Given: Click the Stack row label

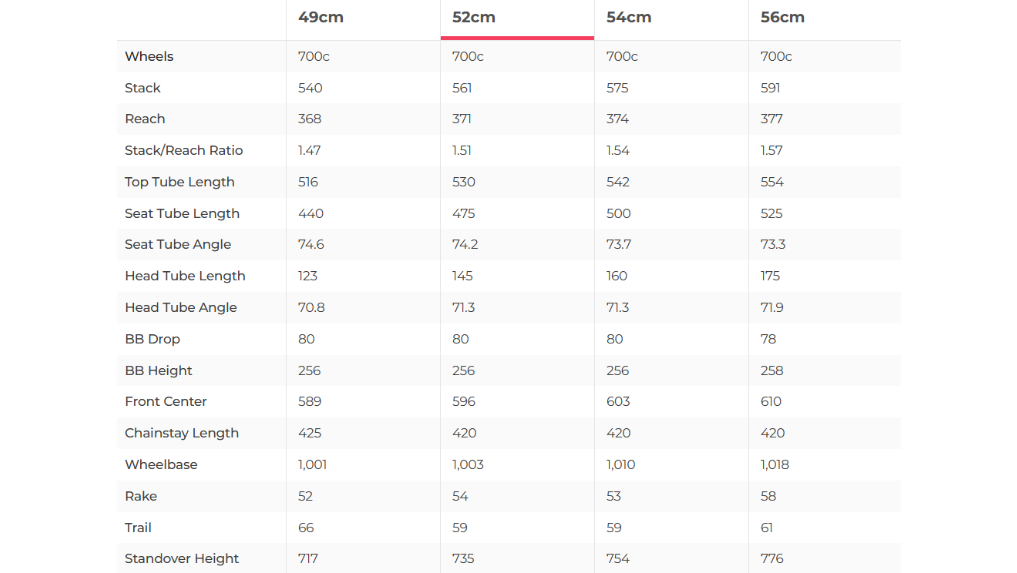Looking at the screenshot, I should point(143,88).
